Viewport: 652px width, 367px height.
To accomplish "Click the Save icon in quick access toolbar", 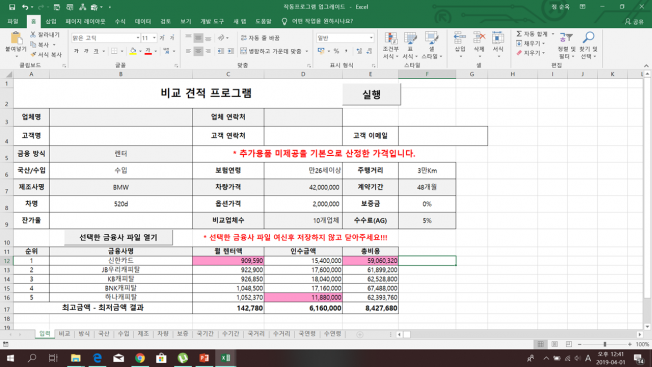I will tap(12, 7).
